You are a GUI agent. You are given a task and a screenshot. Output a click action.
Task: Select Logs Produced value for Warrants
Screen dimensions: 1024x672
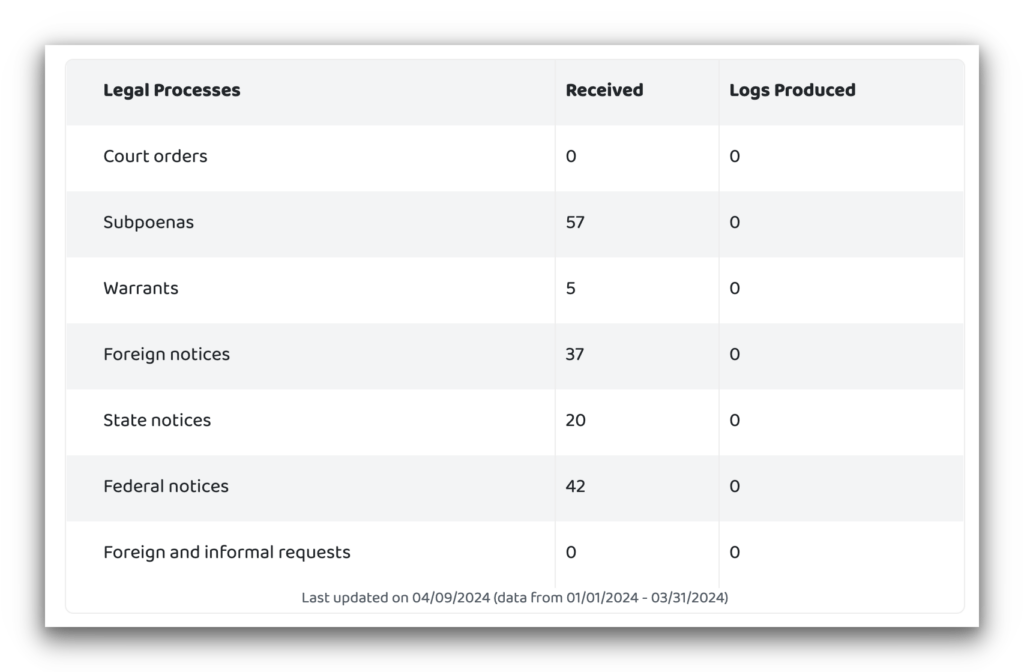click(x=735, y=288)
